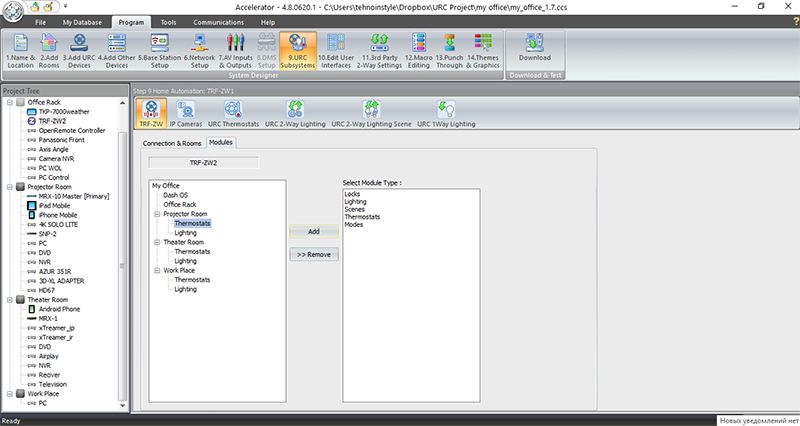Select URC 2-Way Lighting Scene icon
The image size is (800, 426).
pyautogui.click(x=371, y=112)
